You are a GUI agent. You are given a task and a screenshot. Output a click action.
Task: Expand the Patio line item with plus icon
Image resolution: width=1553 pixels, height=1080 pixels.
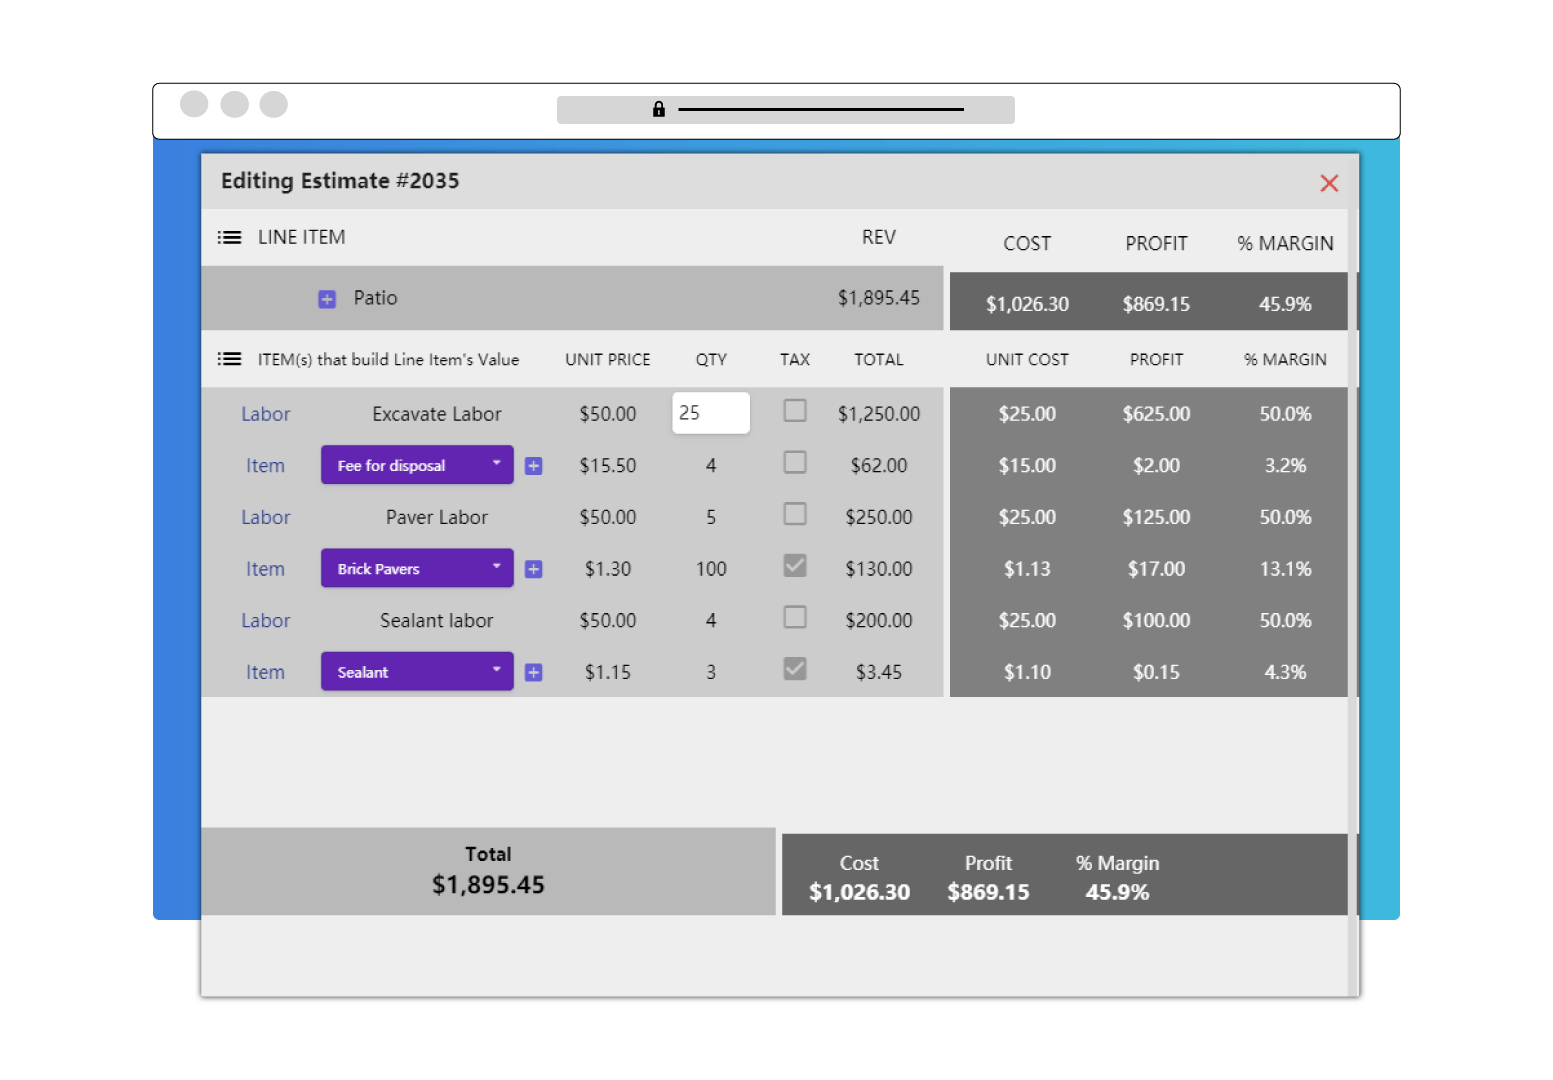[327, 298]
